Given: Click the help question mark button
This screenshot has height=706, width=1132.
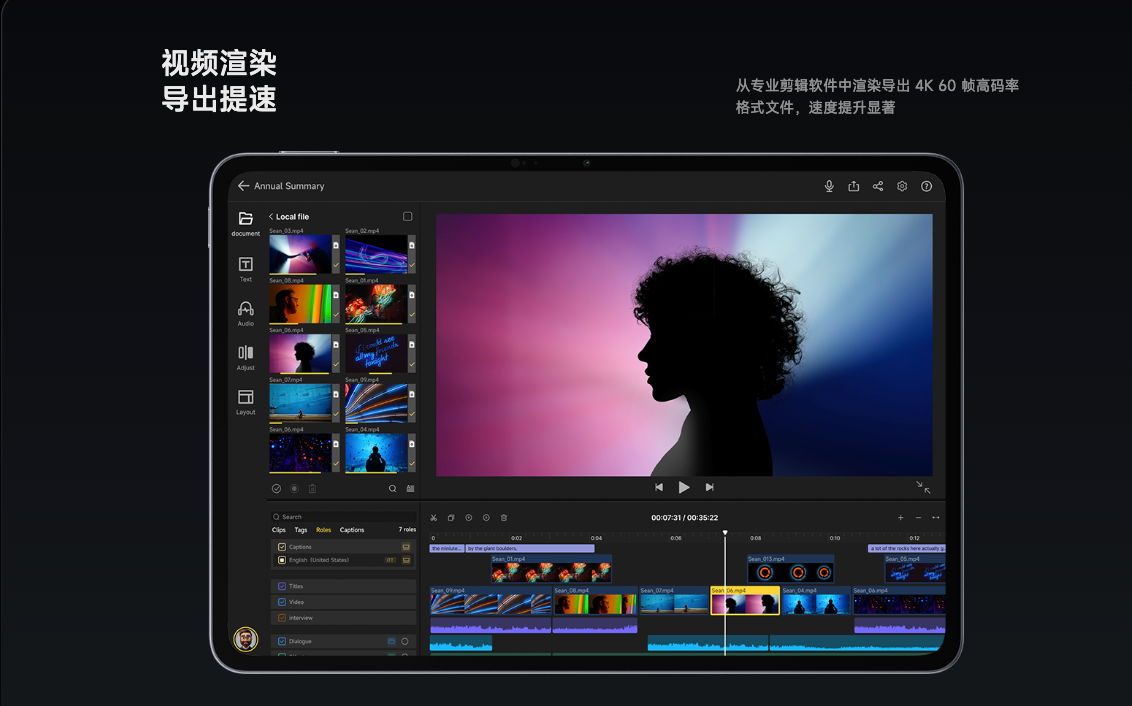Looking at the screenshot, I should [x=926, y=186].
